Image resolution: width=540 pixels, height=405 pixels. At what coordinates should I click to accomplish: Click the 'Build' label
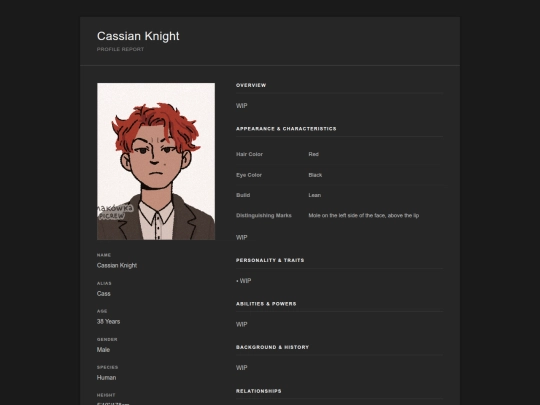click(243, 195)
